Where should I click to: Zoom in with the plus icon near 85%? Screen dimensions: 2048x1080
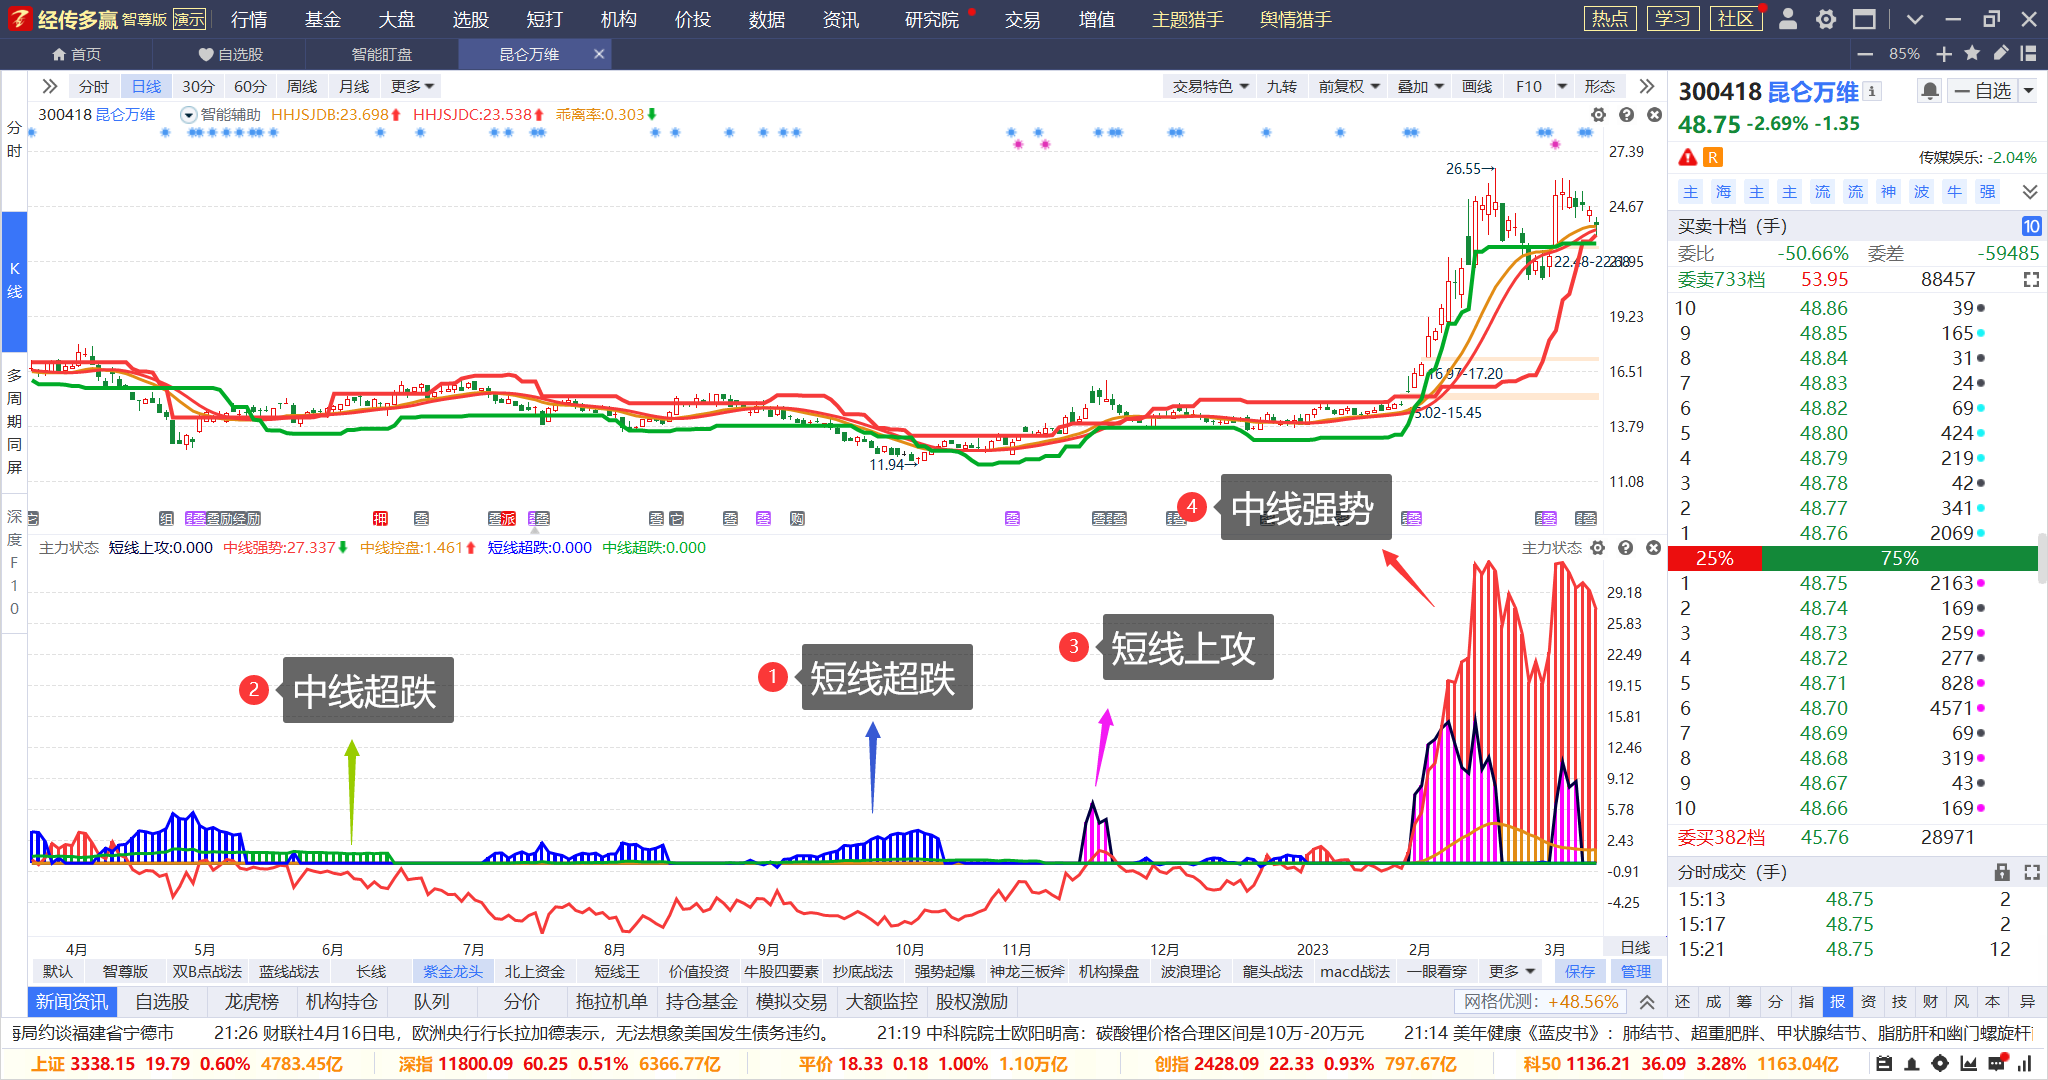click(x=1944, y=54)
